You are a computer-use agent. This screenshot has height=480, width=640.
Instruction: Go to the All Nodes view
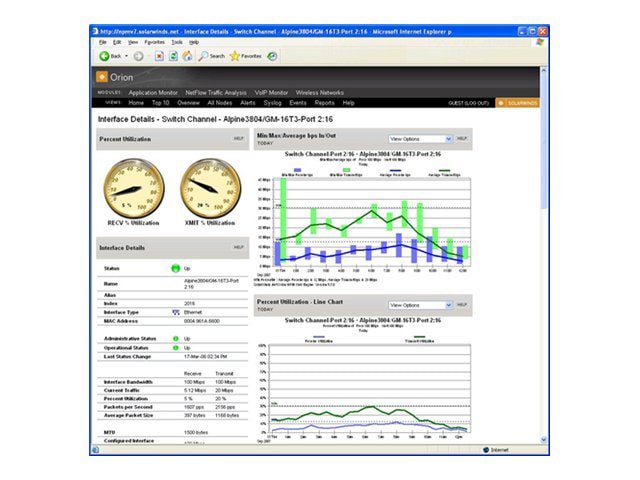[220, 103]
